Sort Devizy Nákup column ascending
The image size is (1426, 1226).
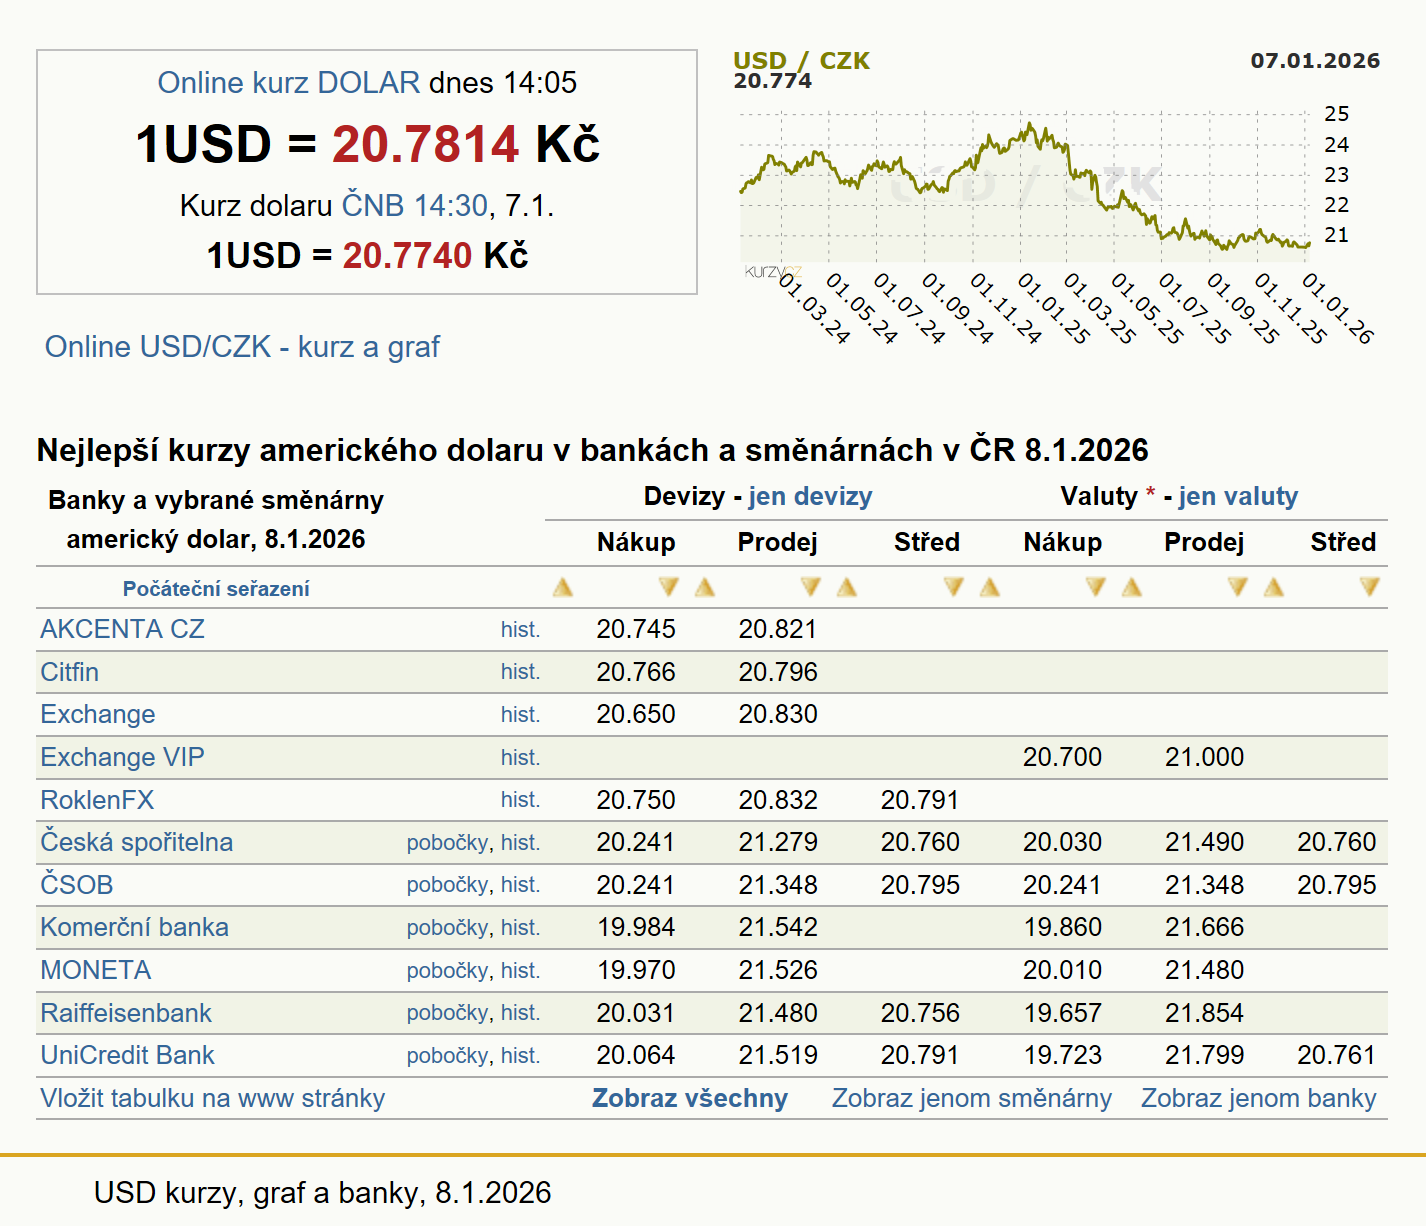pos(563,587)
